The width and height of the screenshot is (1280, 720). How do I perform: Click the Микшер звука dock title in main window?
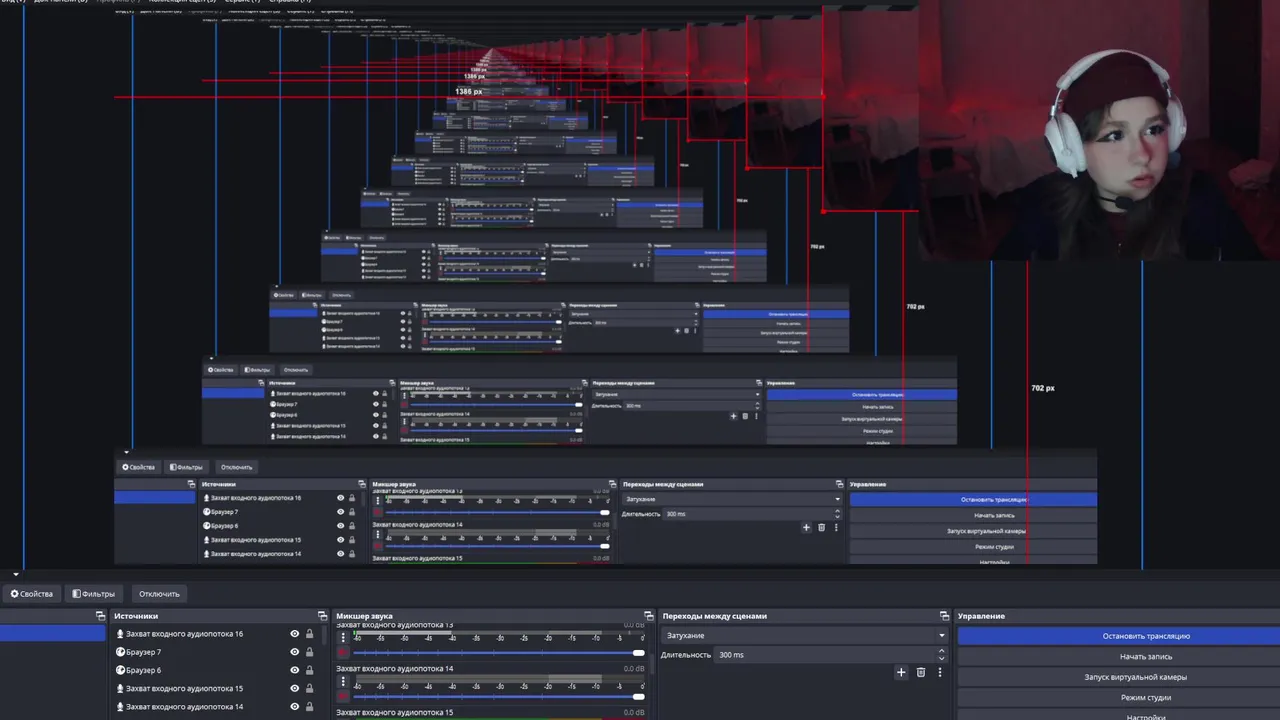coord(364,616)
